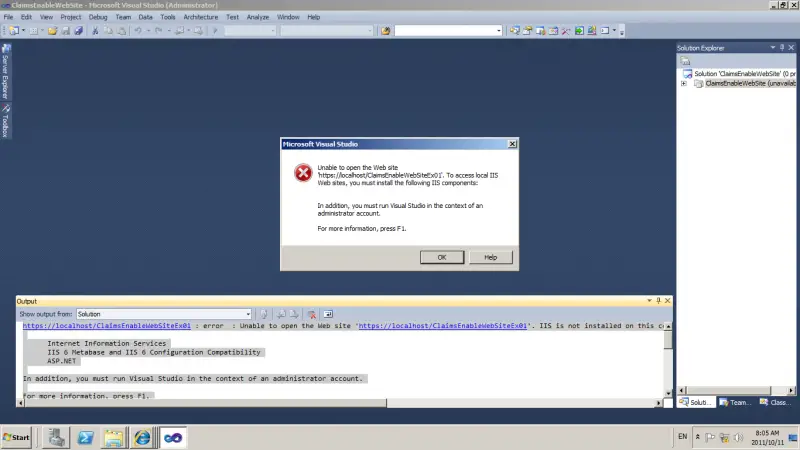Open second localhost link in error text
The height and width of the screenshot is (450, 800).
pyautogui.click(x=442, y=326)
